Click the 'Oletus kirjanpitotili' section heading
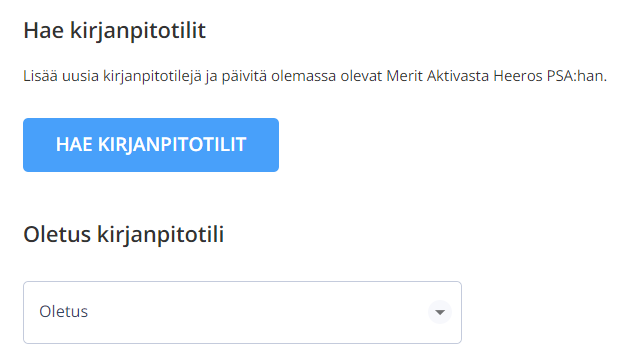 124,235
